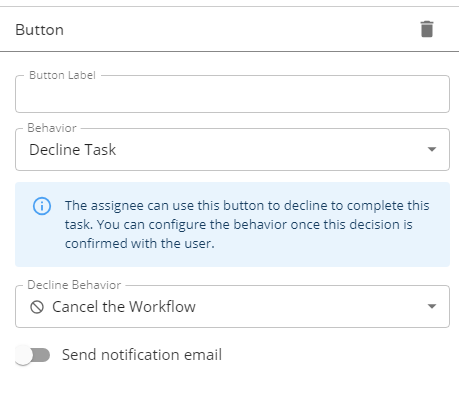This screenshot has height=398, width=459.
Task: Expand the Behavior field using its arrow
Action: [432, 149]
